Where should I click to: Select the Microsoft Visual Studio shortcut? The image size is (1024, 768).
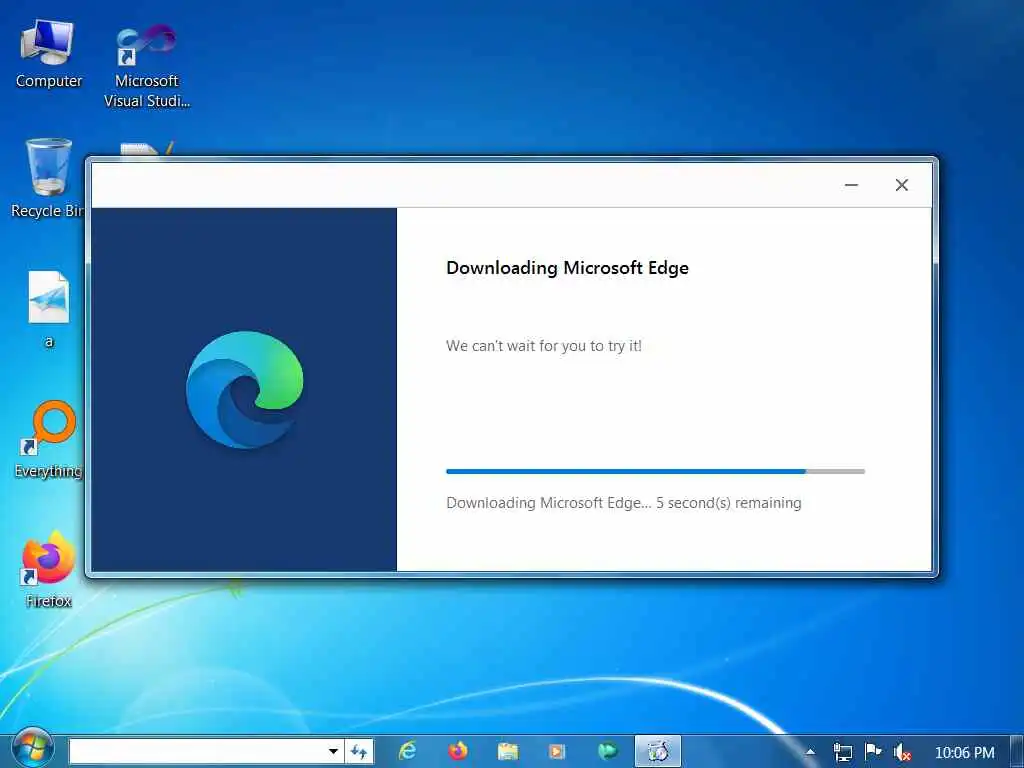(147, 65)
